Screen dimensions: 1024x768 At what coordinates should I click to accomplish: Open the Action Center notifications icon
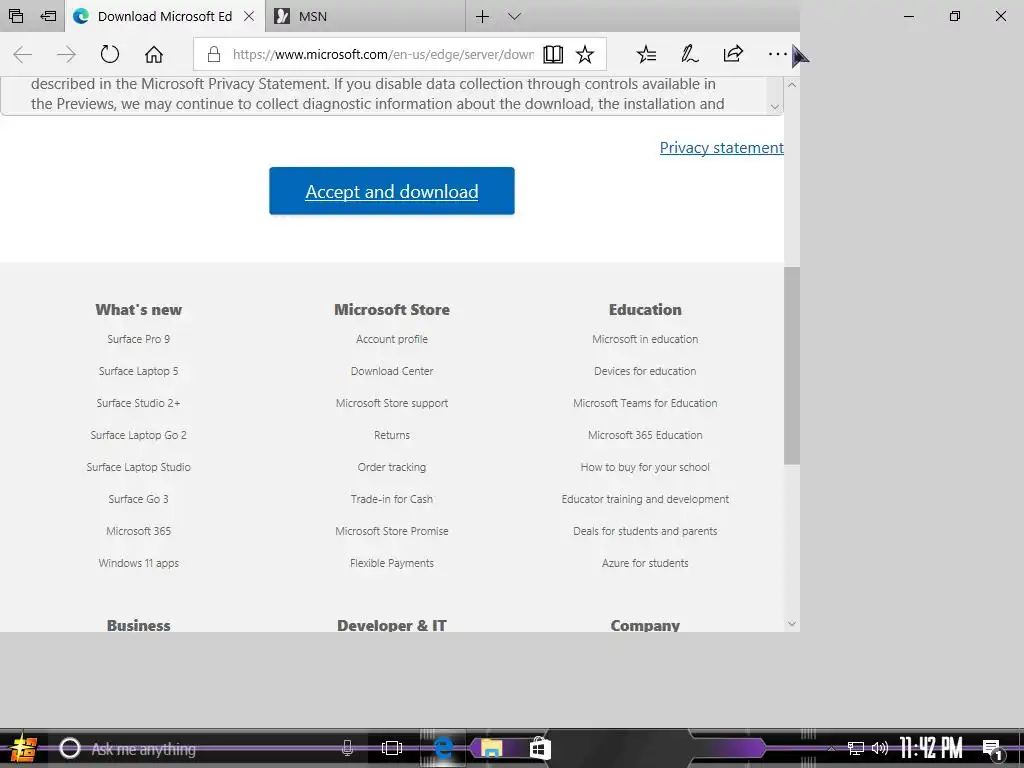pyautogui.click(x=993, y=749)
